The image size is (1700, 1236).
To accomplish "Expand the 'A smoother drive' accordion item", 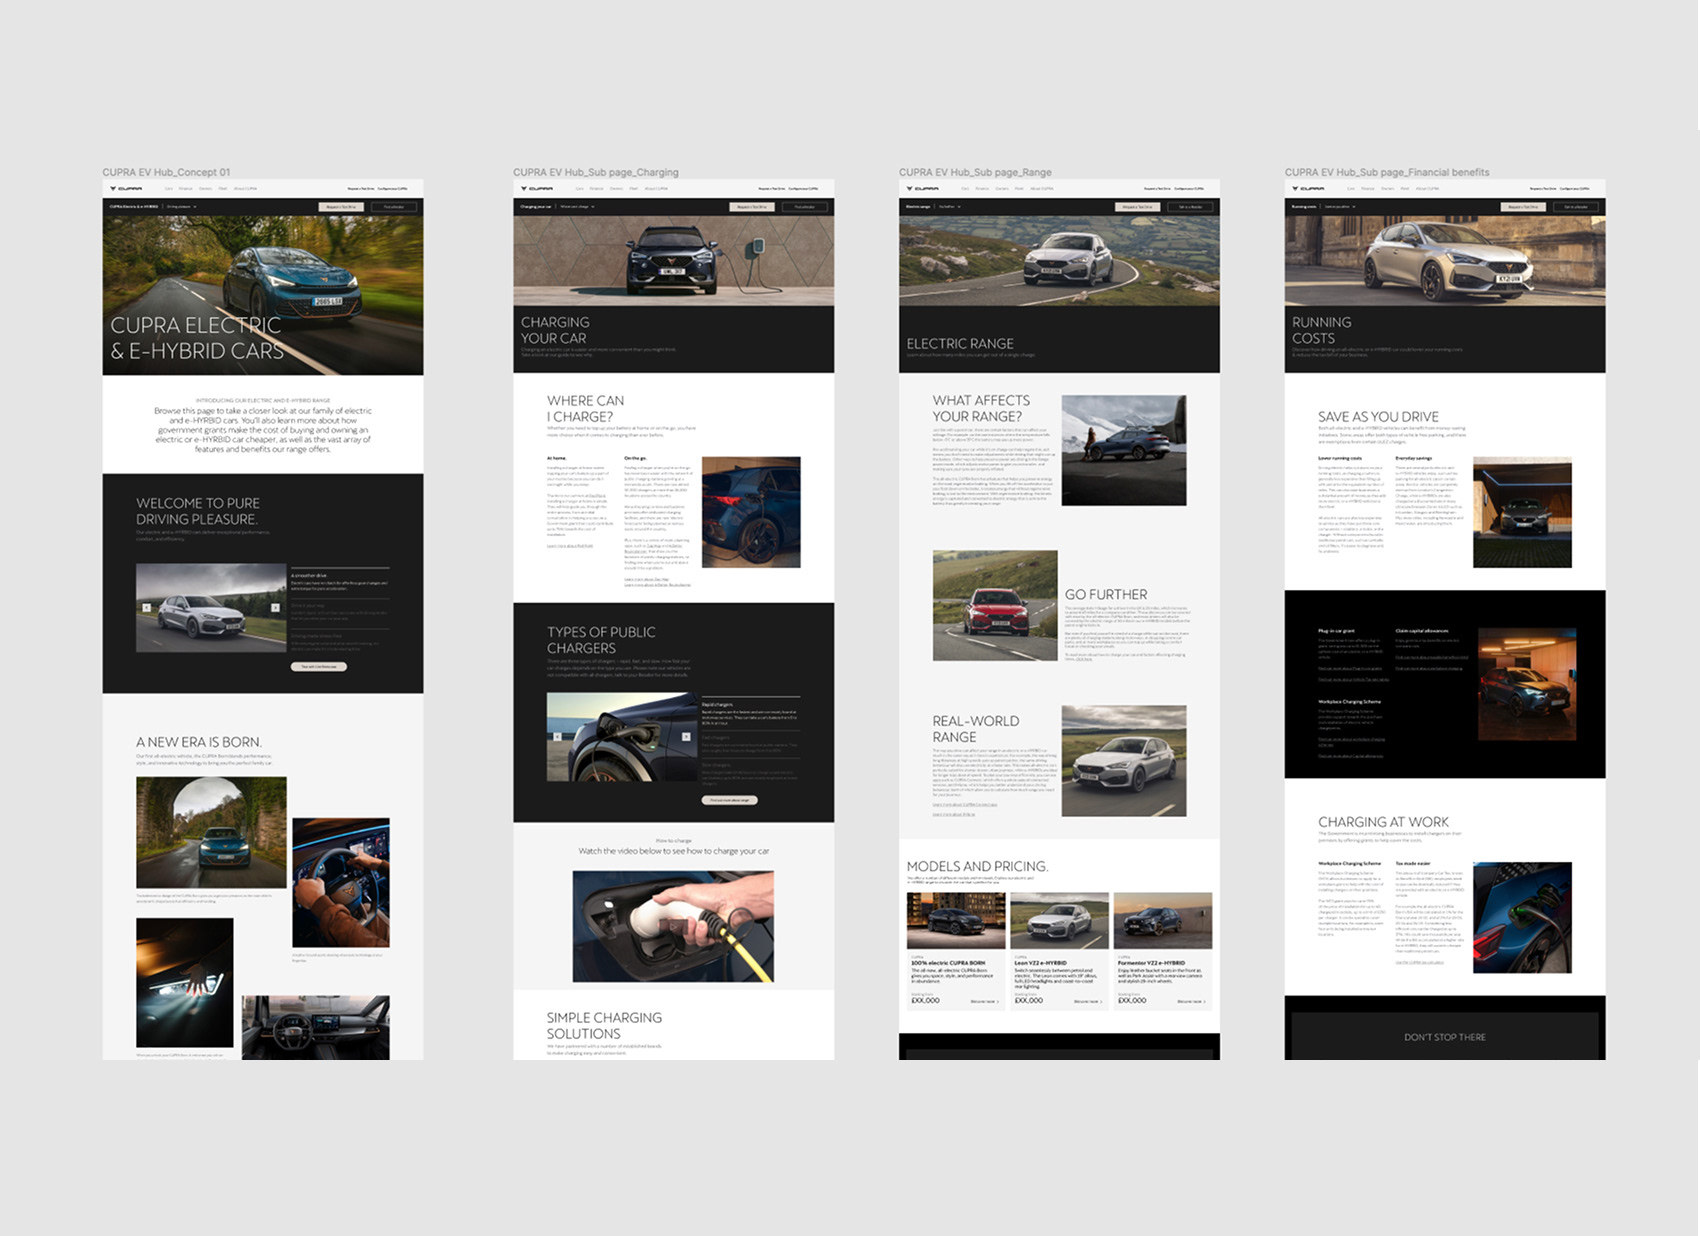I will (340, 581).
